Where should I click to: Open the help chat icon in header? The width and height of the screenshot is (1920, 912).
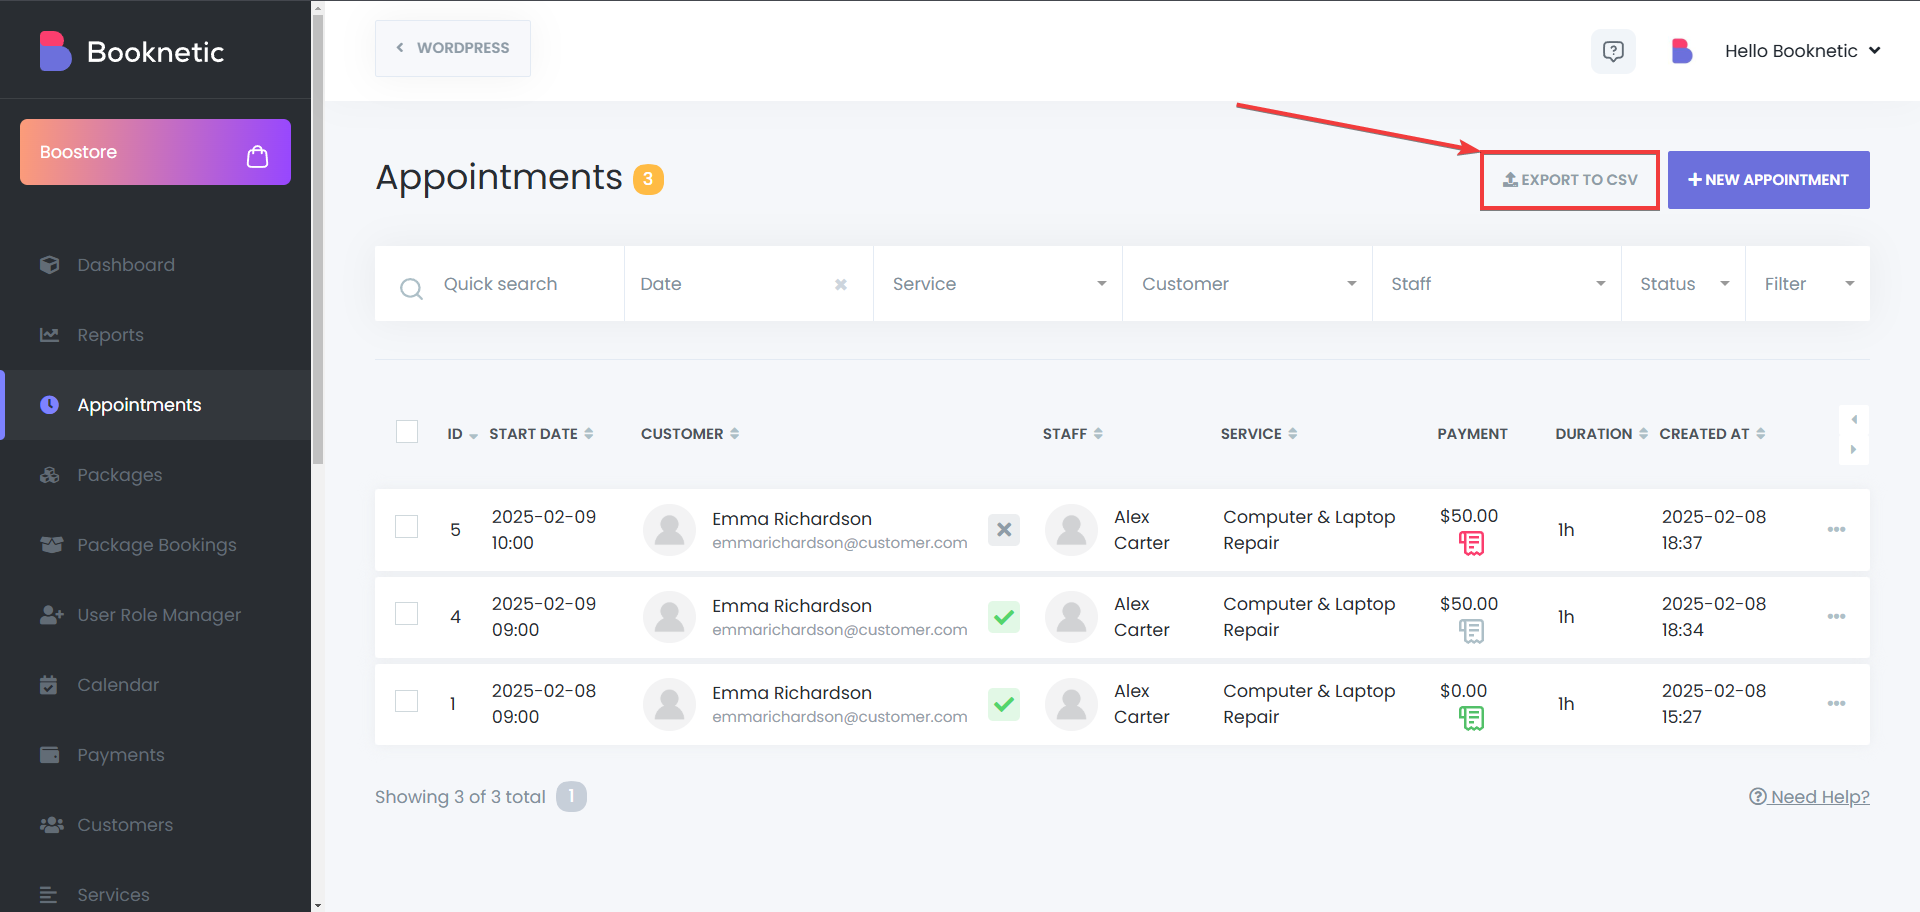tap(1613, 51)
